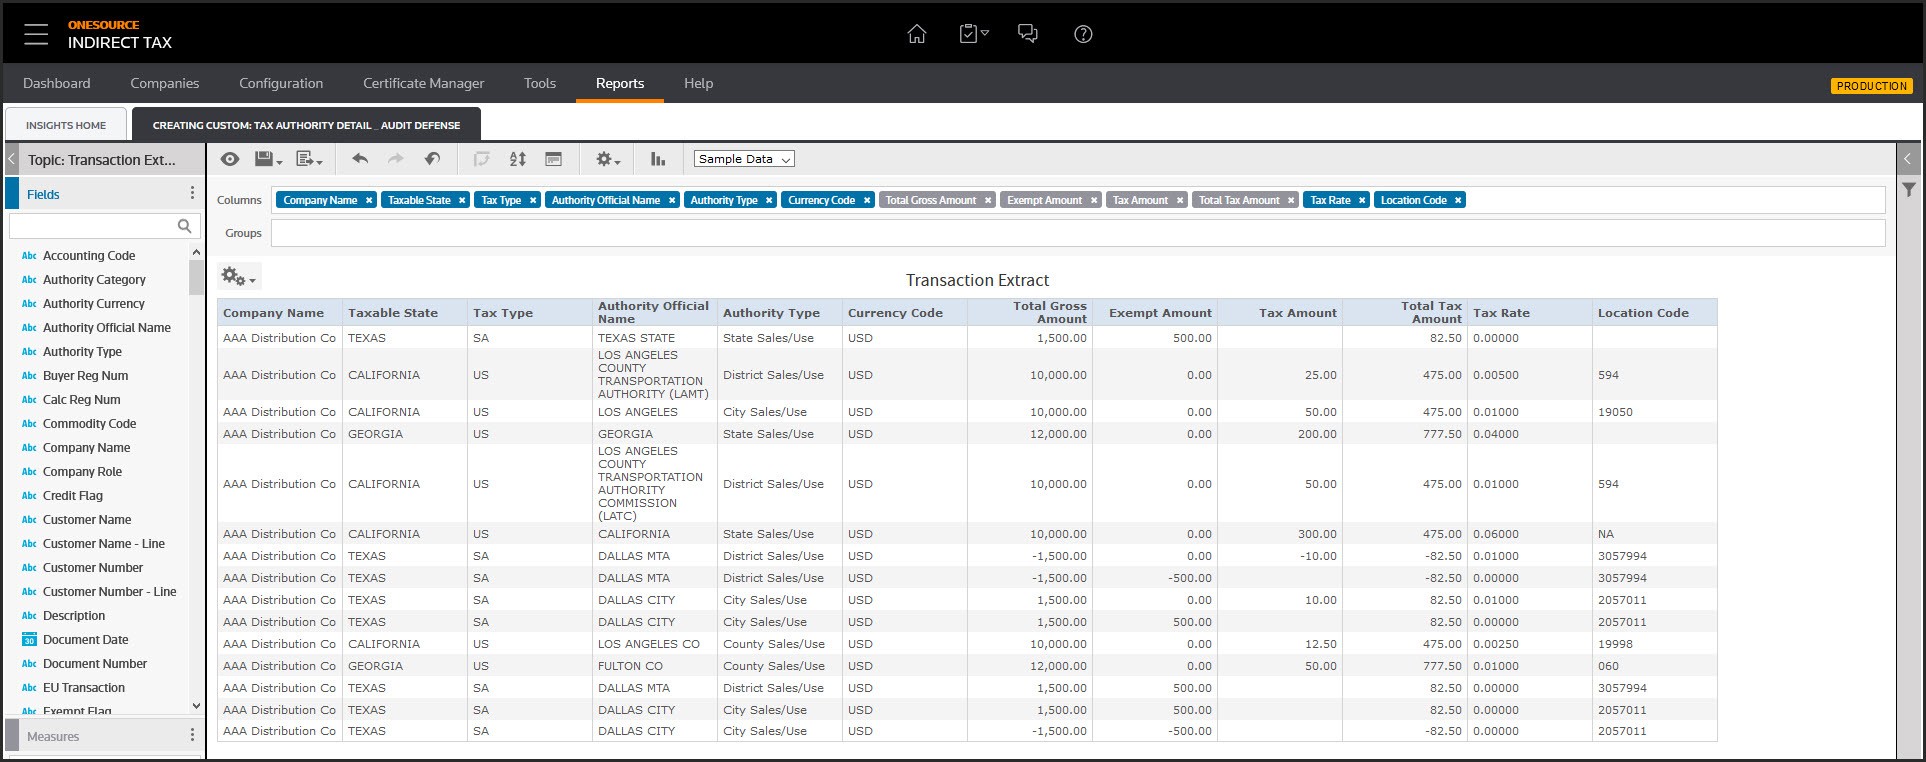The image size is (1926, 762).
Task: Collapse the Topic panel with left chevron
Action: click(12, 160)
